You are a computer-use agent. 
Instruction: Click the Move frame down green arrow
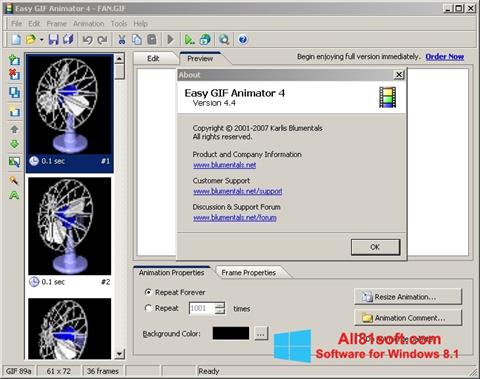tap(14, 144)
